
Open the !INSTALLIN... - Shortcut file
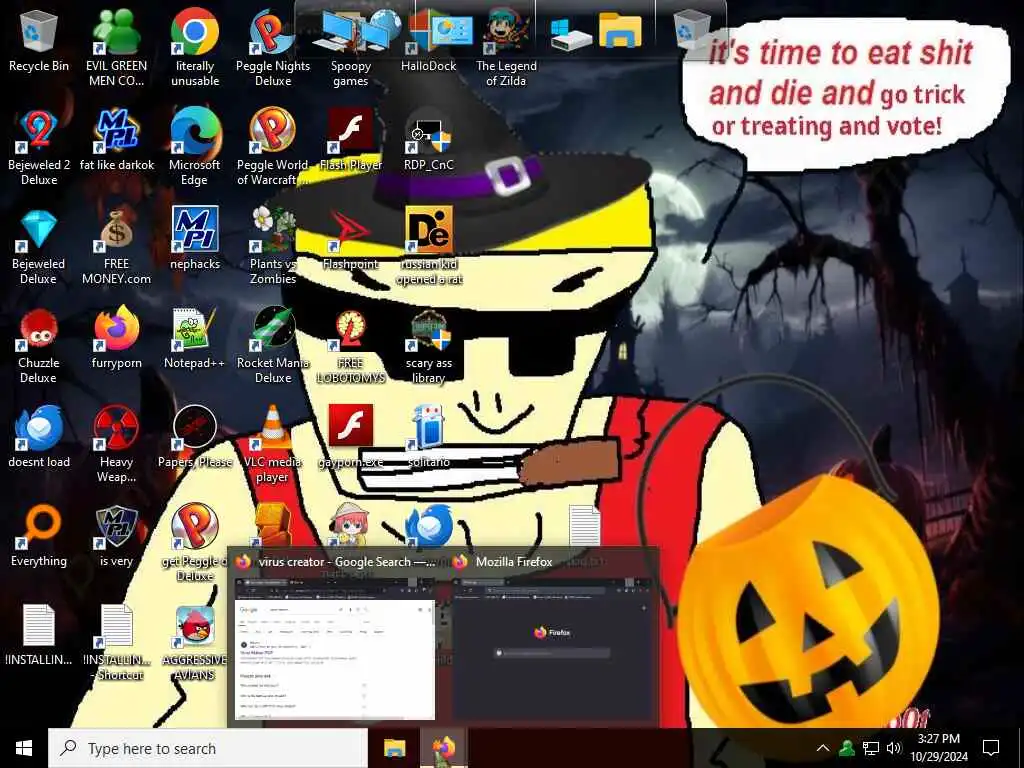pyautogui.click(x=117, y=643)
